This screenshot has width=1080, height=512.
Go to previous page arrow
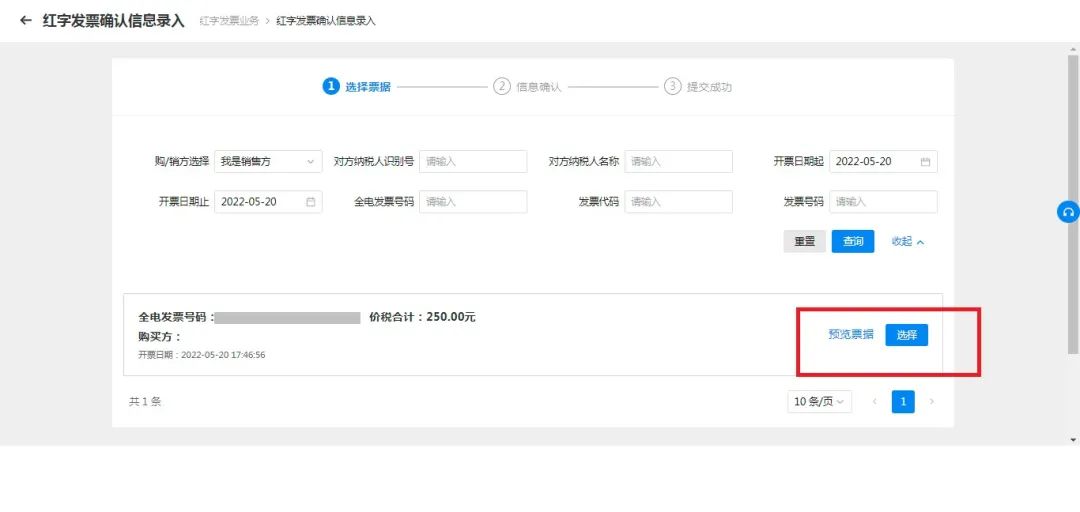click(x=874, y=402)
